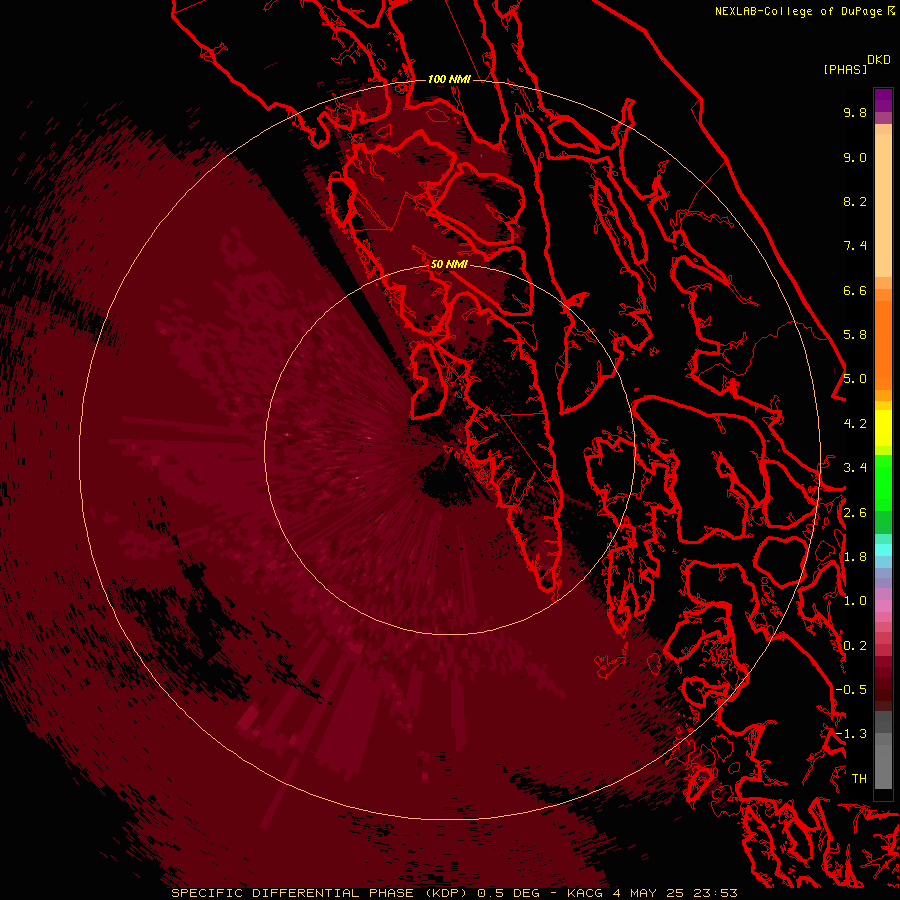Click the 8.2 scale value
The height and width of the screenshot is (900, 900).
click(855, 201)
